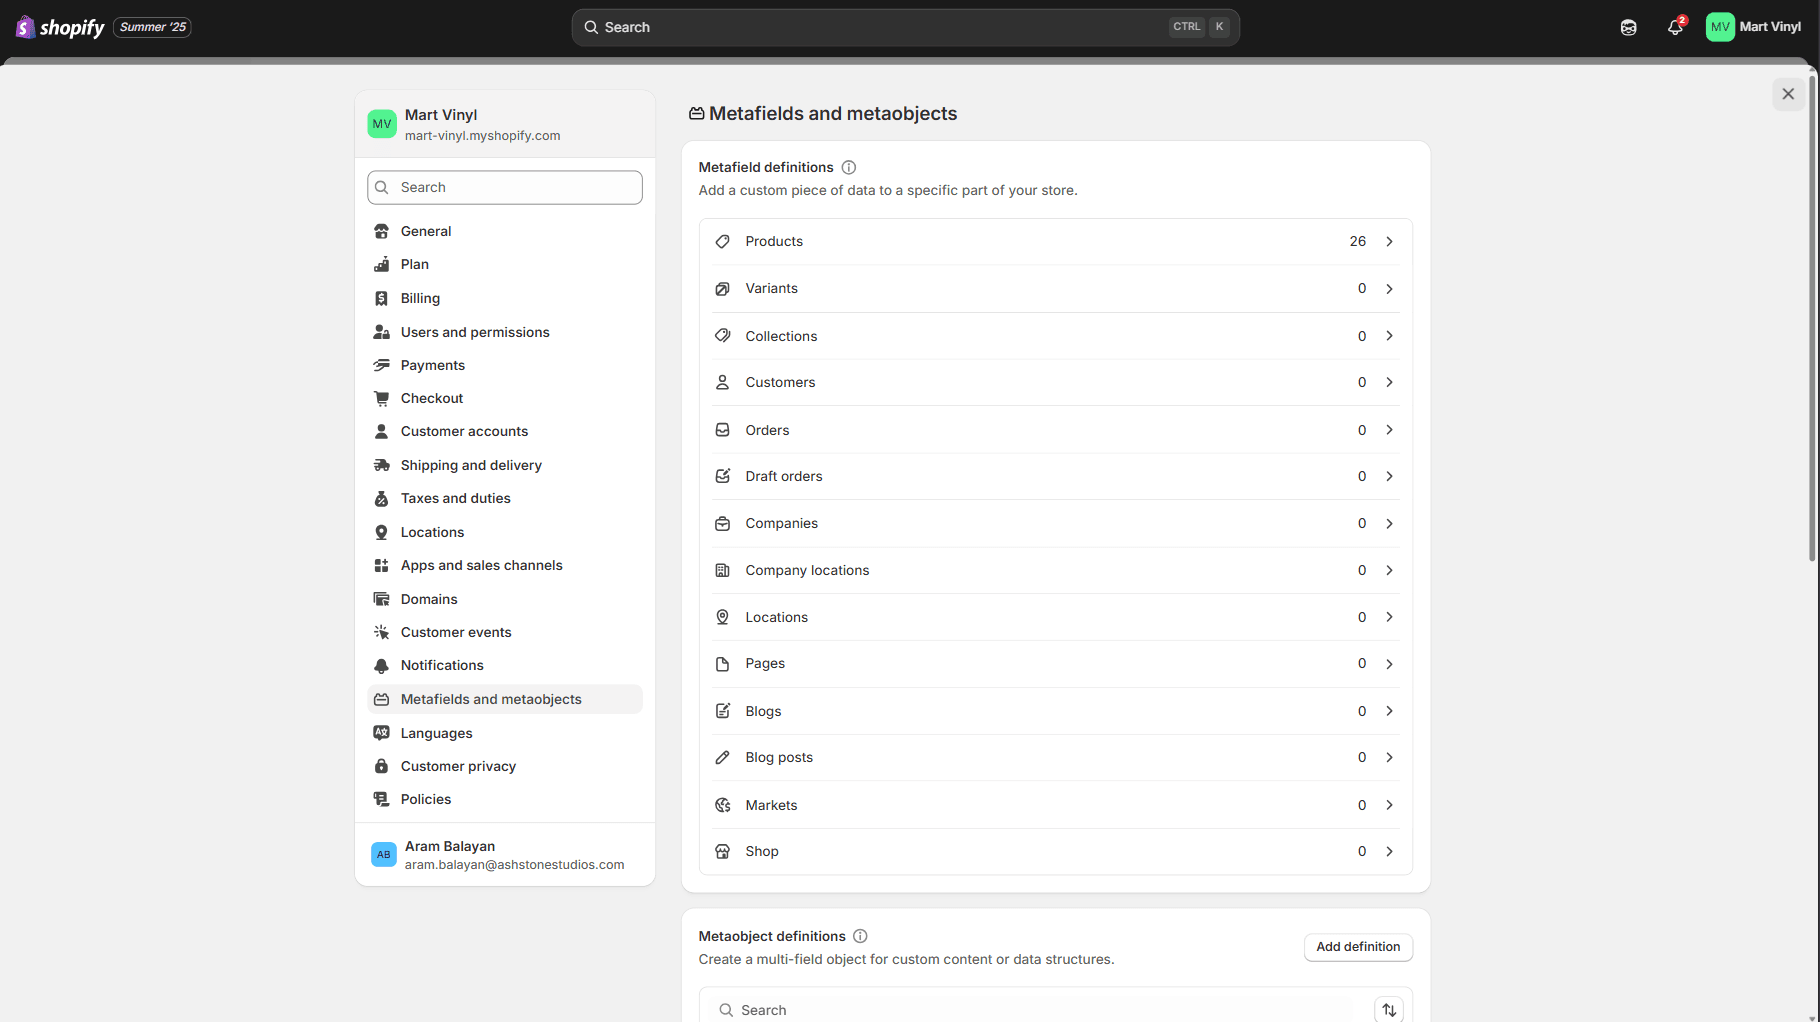Open the Sidekick assistant icon in top bar

(1628, 27)
